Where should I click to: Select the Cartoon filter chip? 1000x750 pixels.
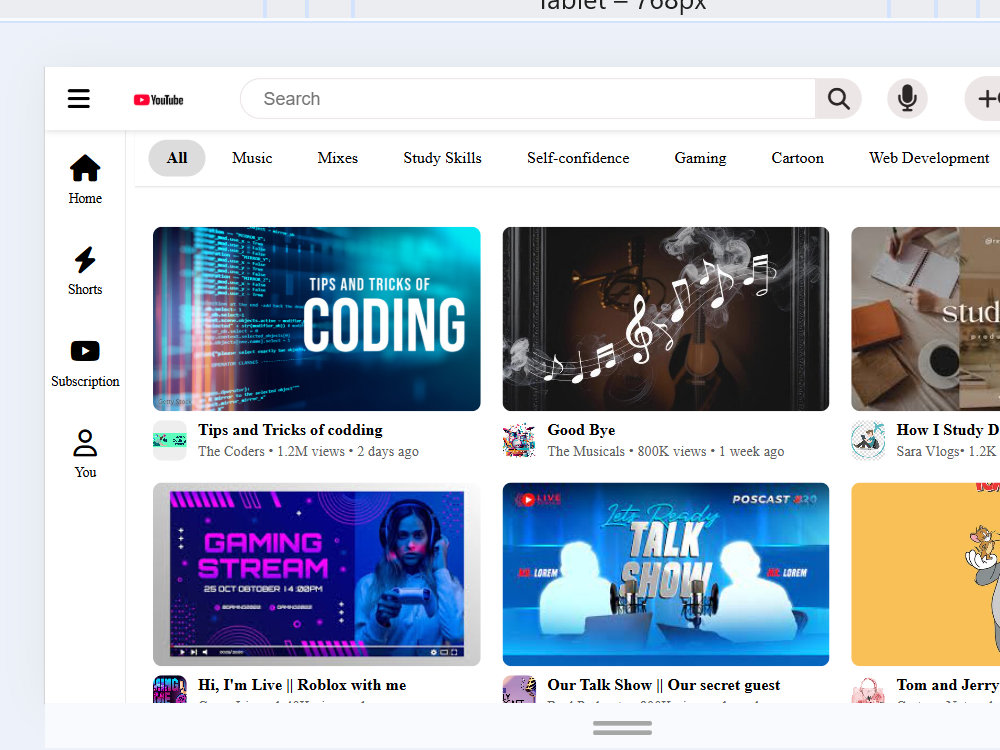tap(797, 158)
